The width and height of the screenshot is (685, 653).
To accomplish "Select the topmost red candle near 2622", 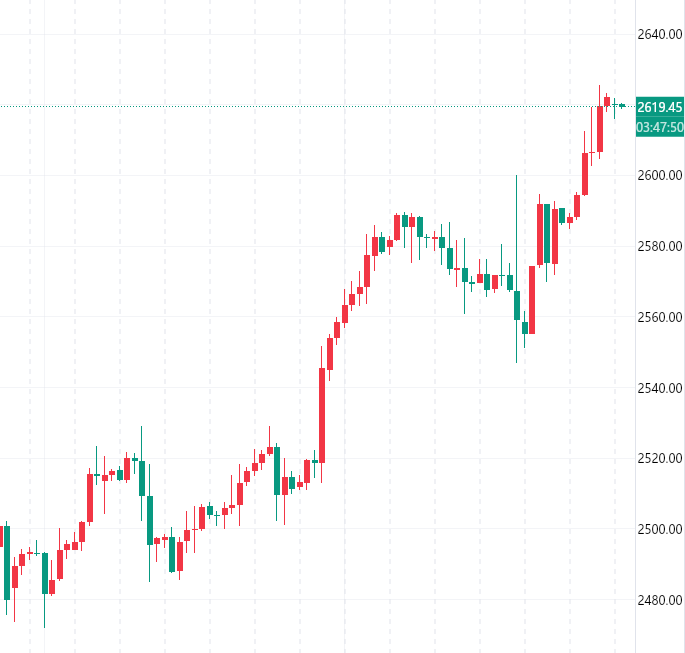I will 607,100.
